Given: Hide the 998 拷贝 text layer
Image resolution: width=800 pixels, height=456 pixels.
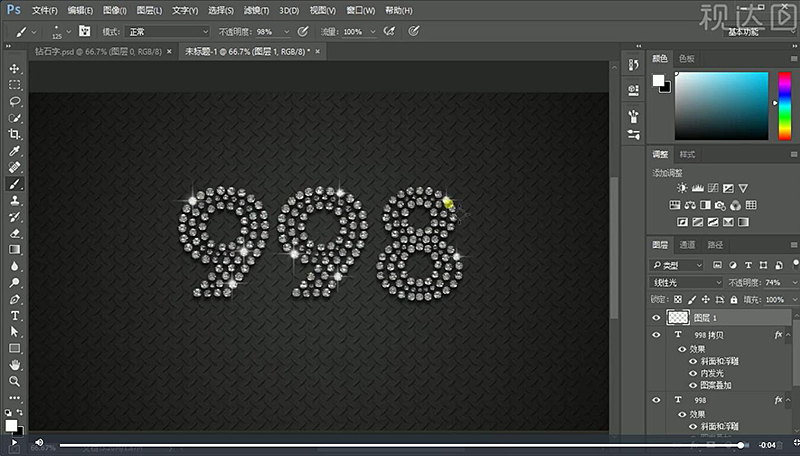Looking at the screenshot, I should tap(656, 335).
